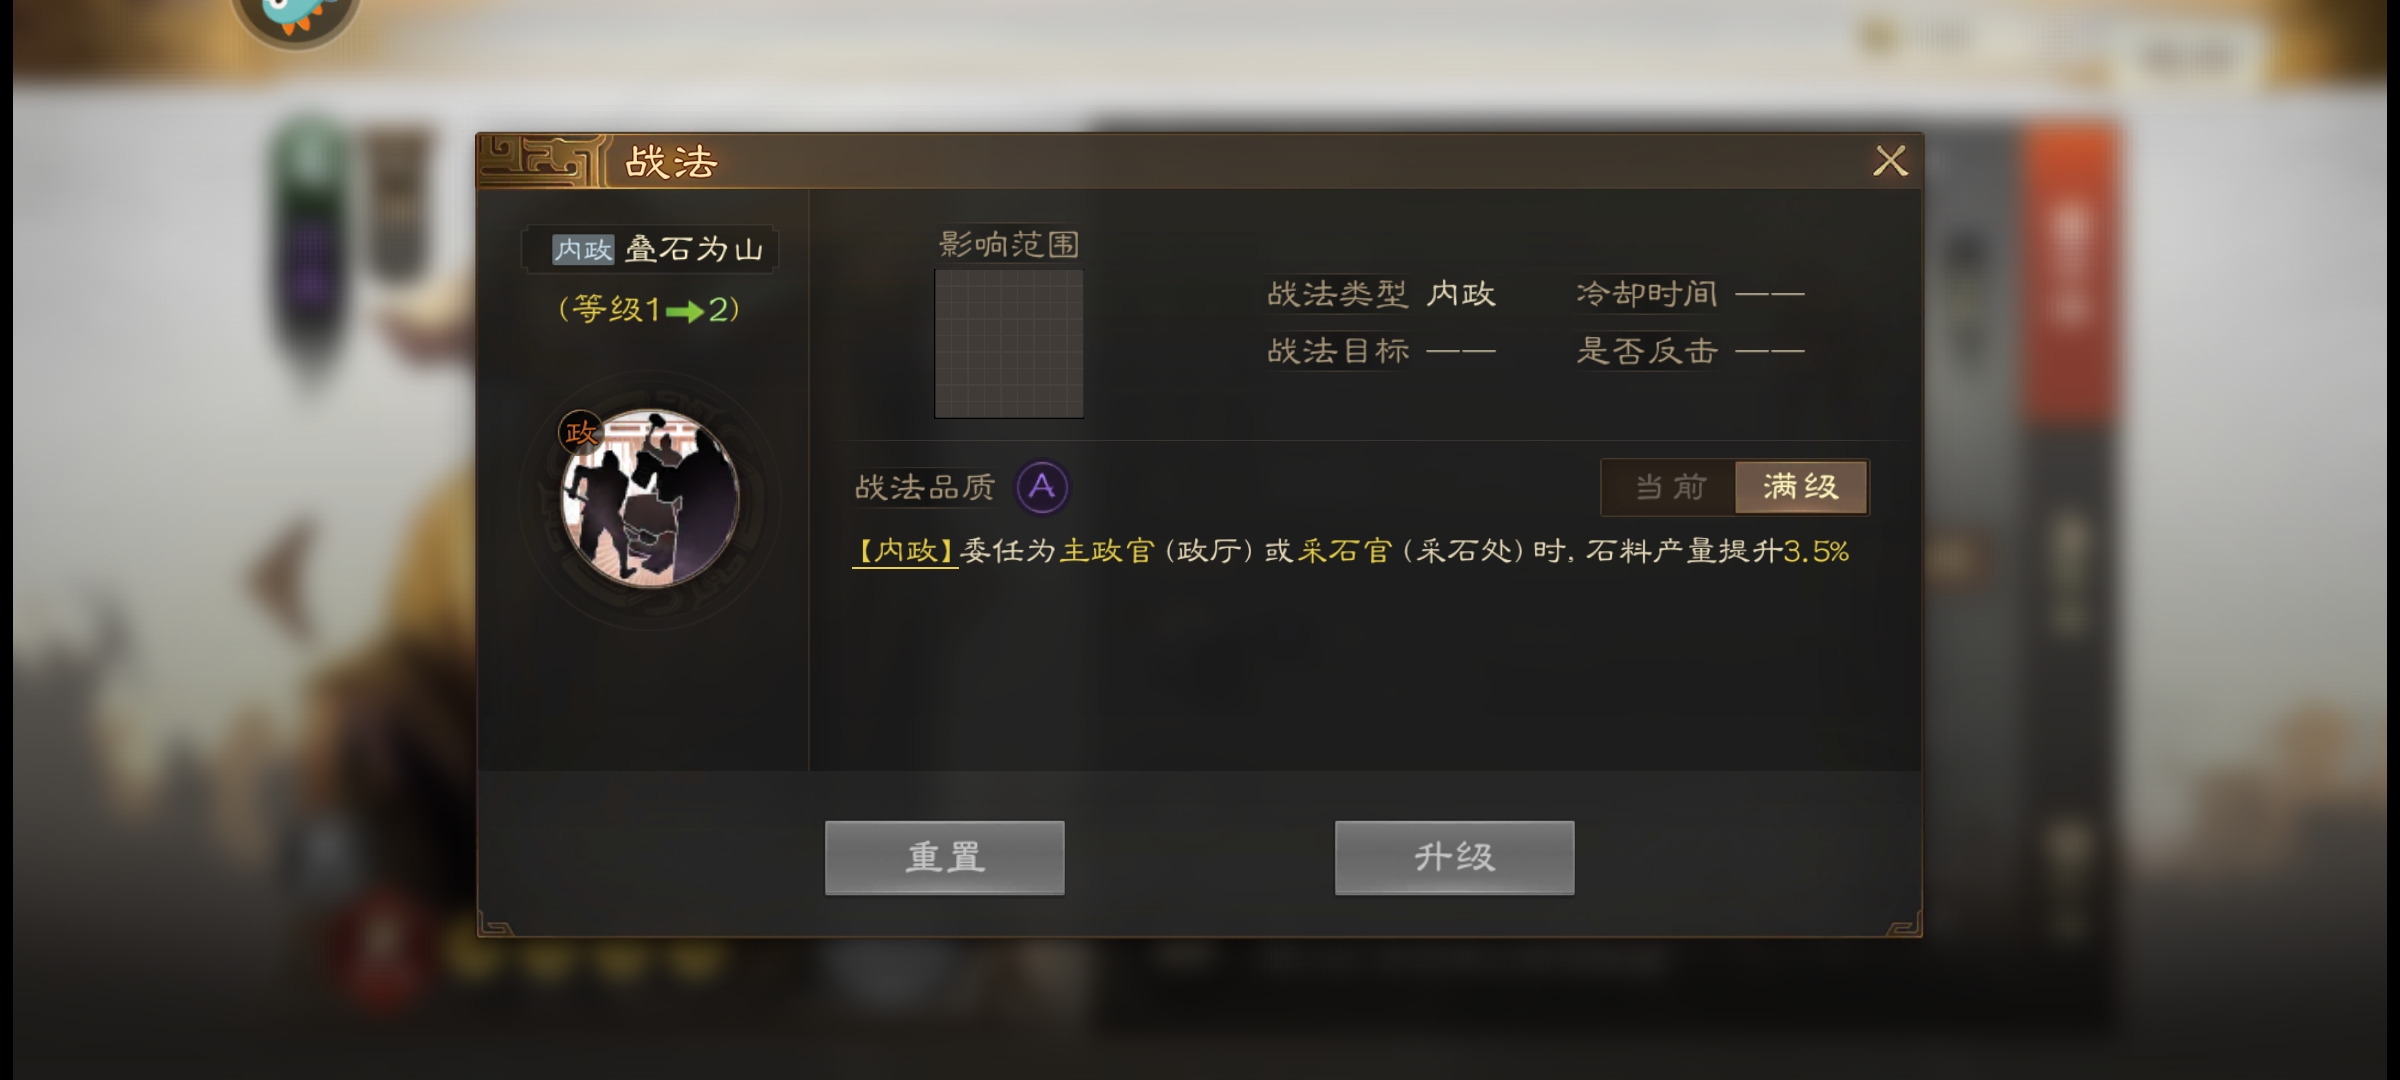2400x1080 pixels.
Task: Click the green level-up arrow icon
Action: 684,311
